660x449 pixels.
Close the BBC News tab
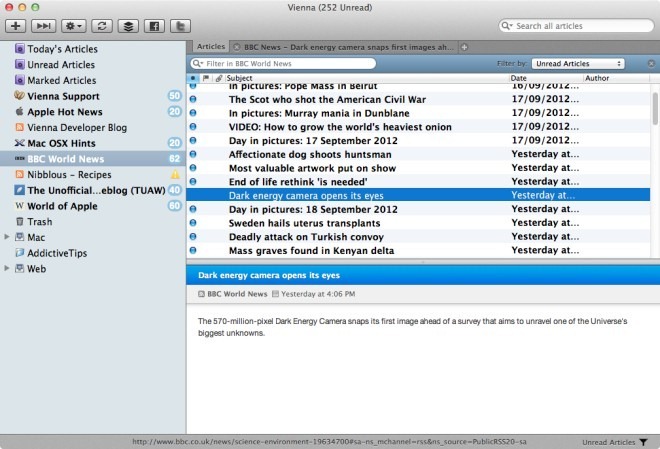pos(237,47)
